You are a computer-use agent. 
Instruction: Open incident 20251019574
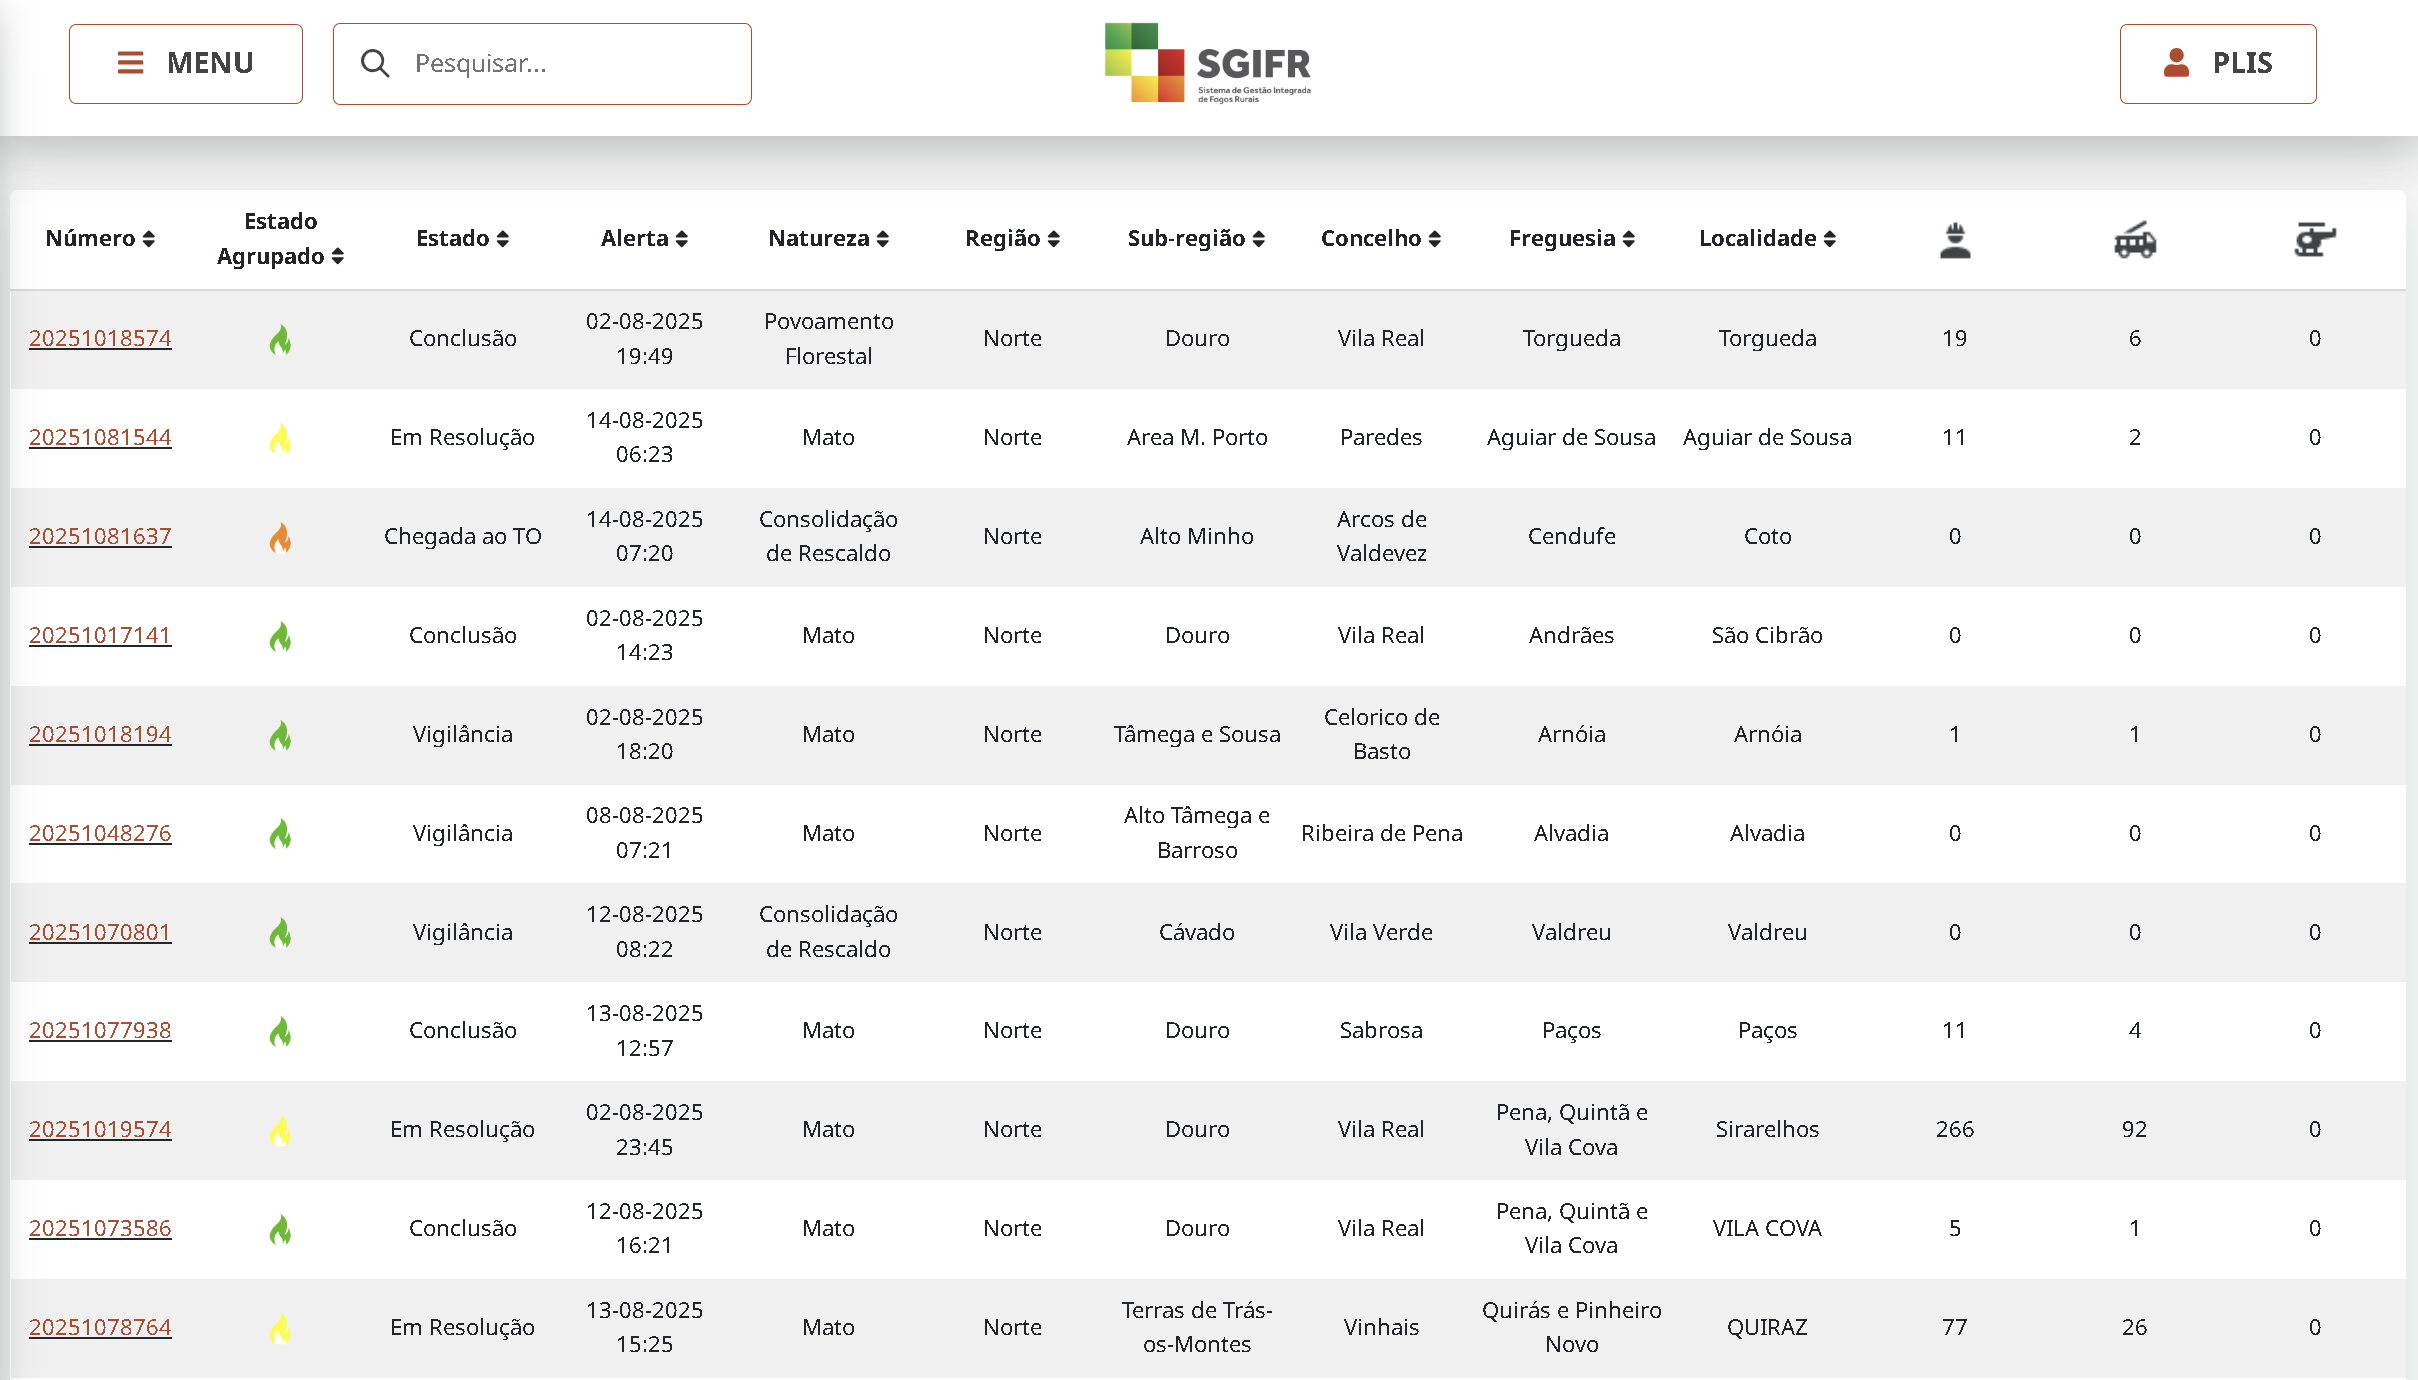(100, 1130)
